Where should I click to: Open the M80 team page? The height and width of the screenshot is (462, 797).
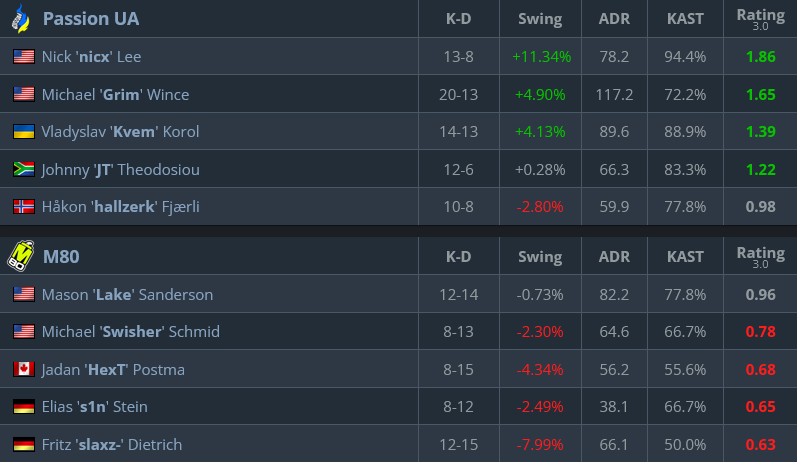pos(61,257)
